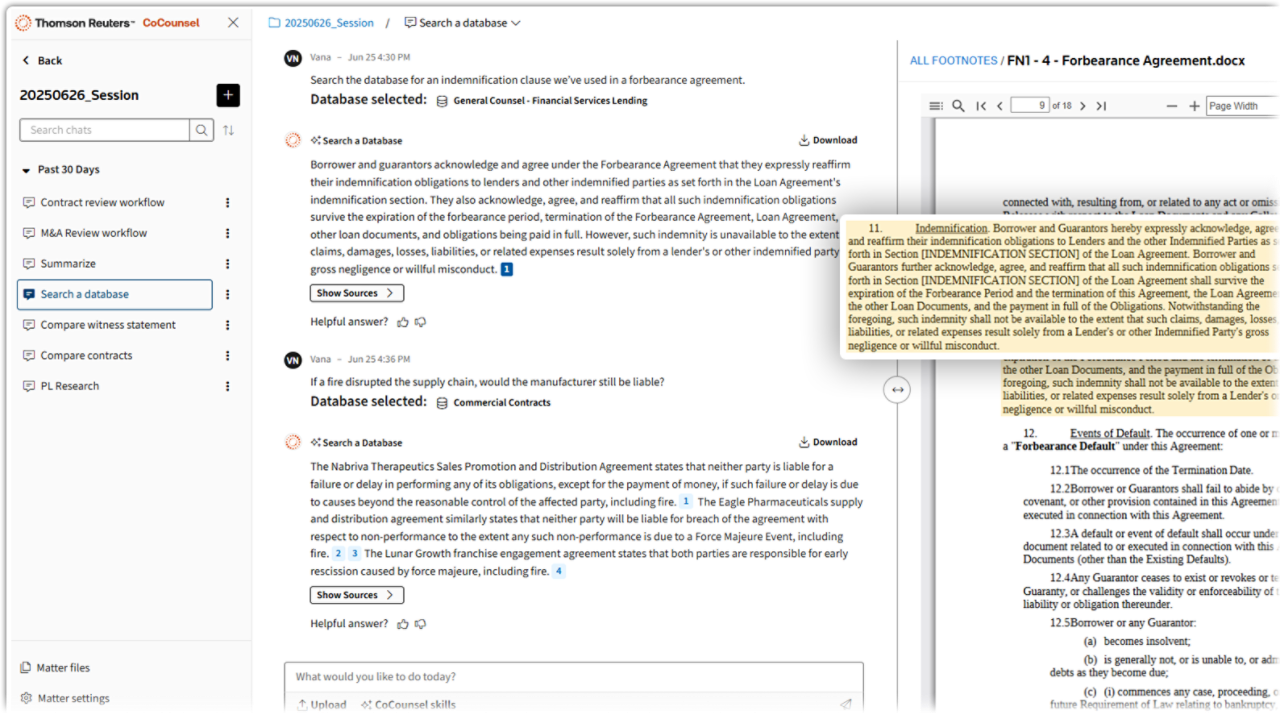This screenshot has width=1280, height=713.
Task: Jump to the first page of the document
Action: pyautogui.click(x=981, y=106)
